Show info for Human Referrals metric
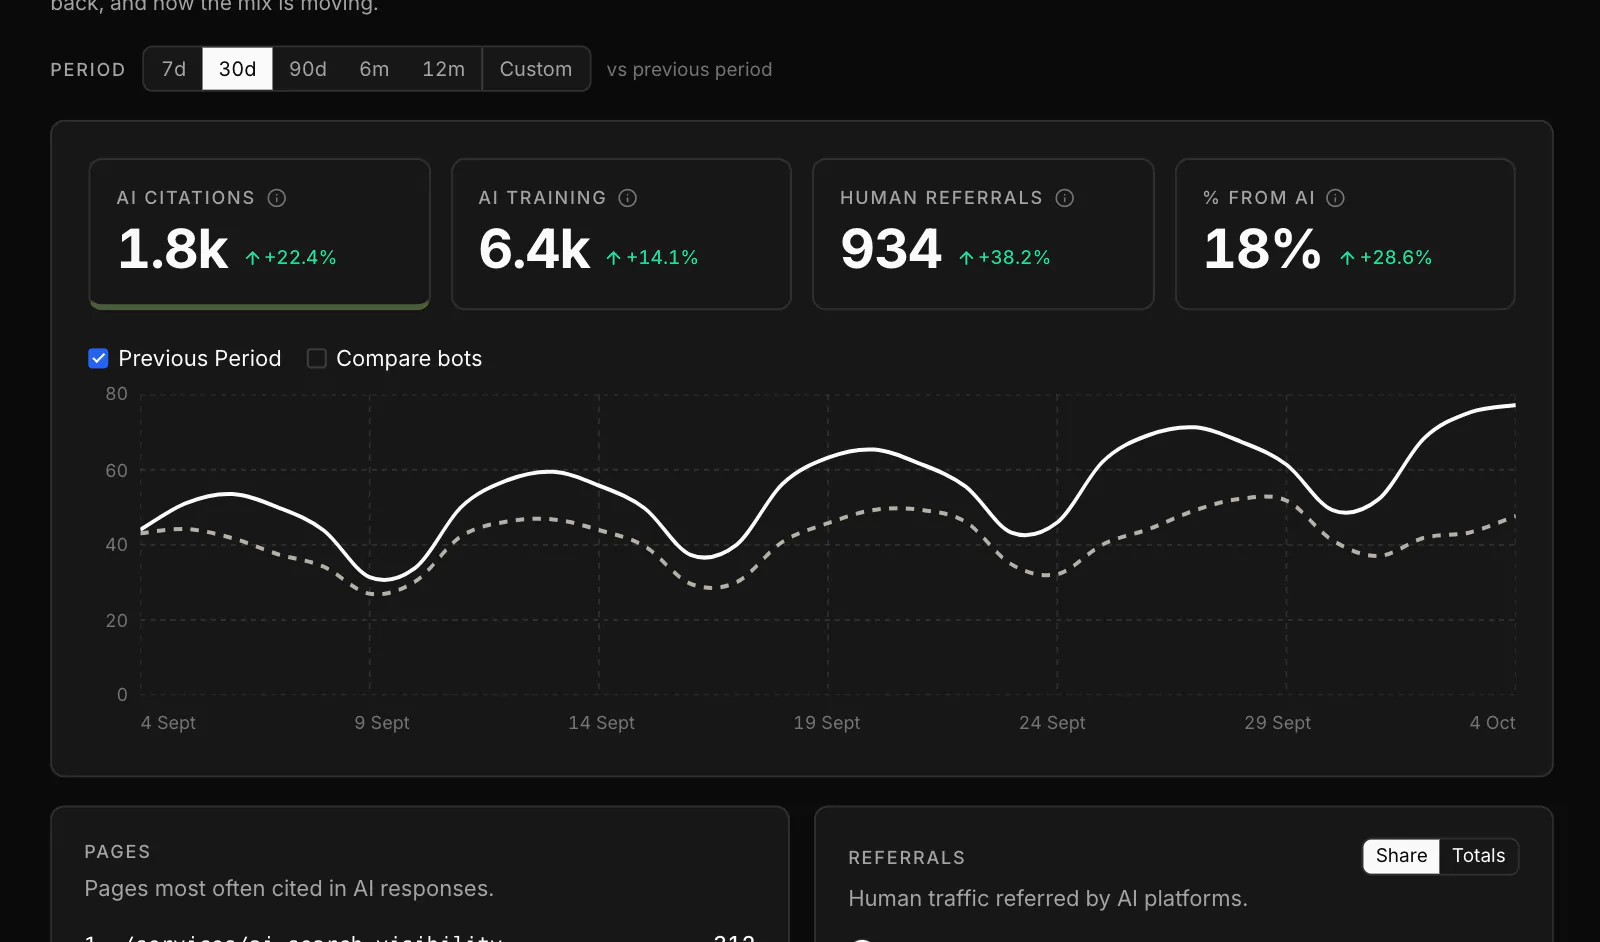1600x942 pixels. pyautogui.click(x=1065, y=198)
